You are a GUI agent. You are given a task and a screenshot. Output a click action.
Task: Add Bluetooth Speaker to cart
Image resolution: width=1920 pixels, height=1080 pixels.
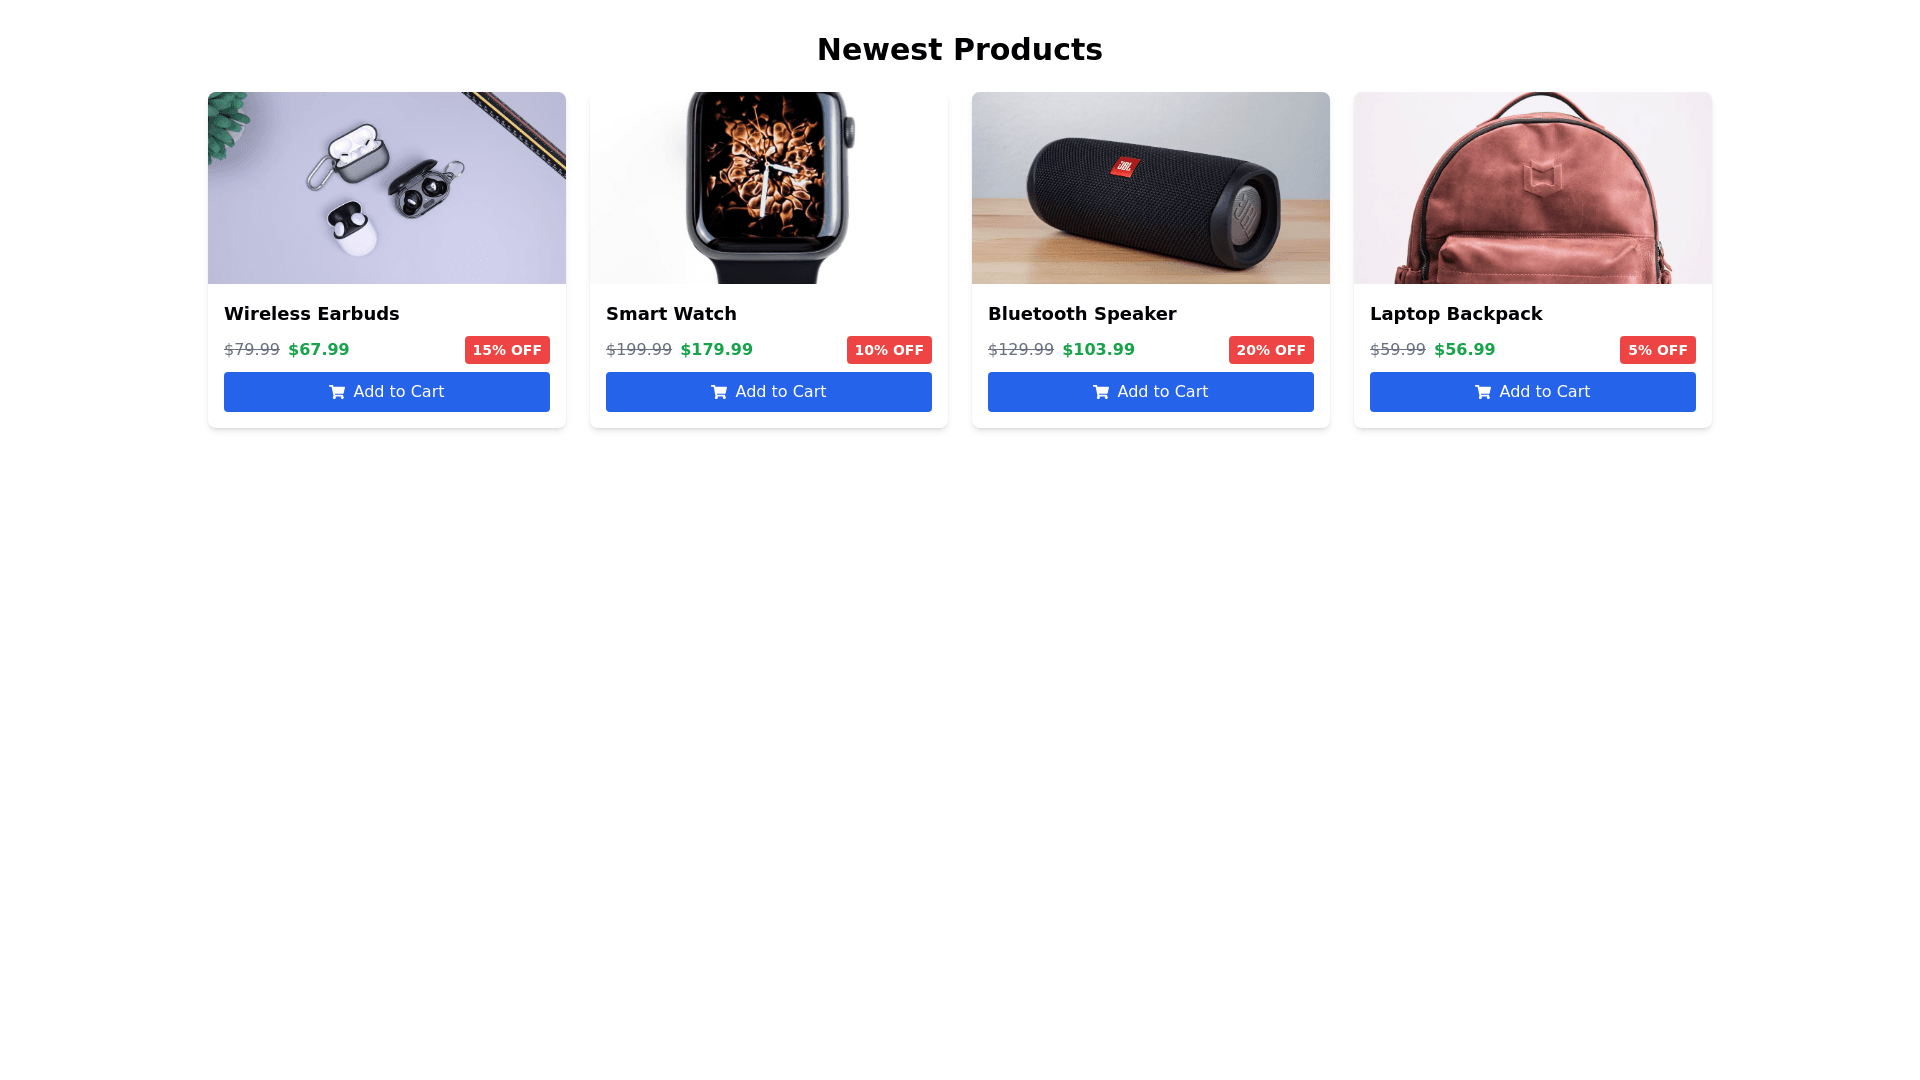point(1151,392)
